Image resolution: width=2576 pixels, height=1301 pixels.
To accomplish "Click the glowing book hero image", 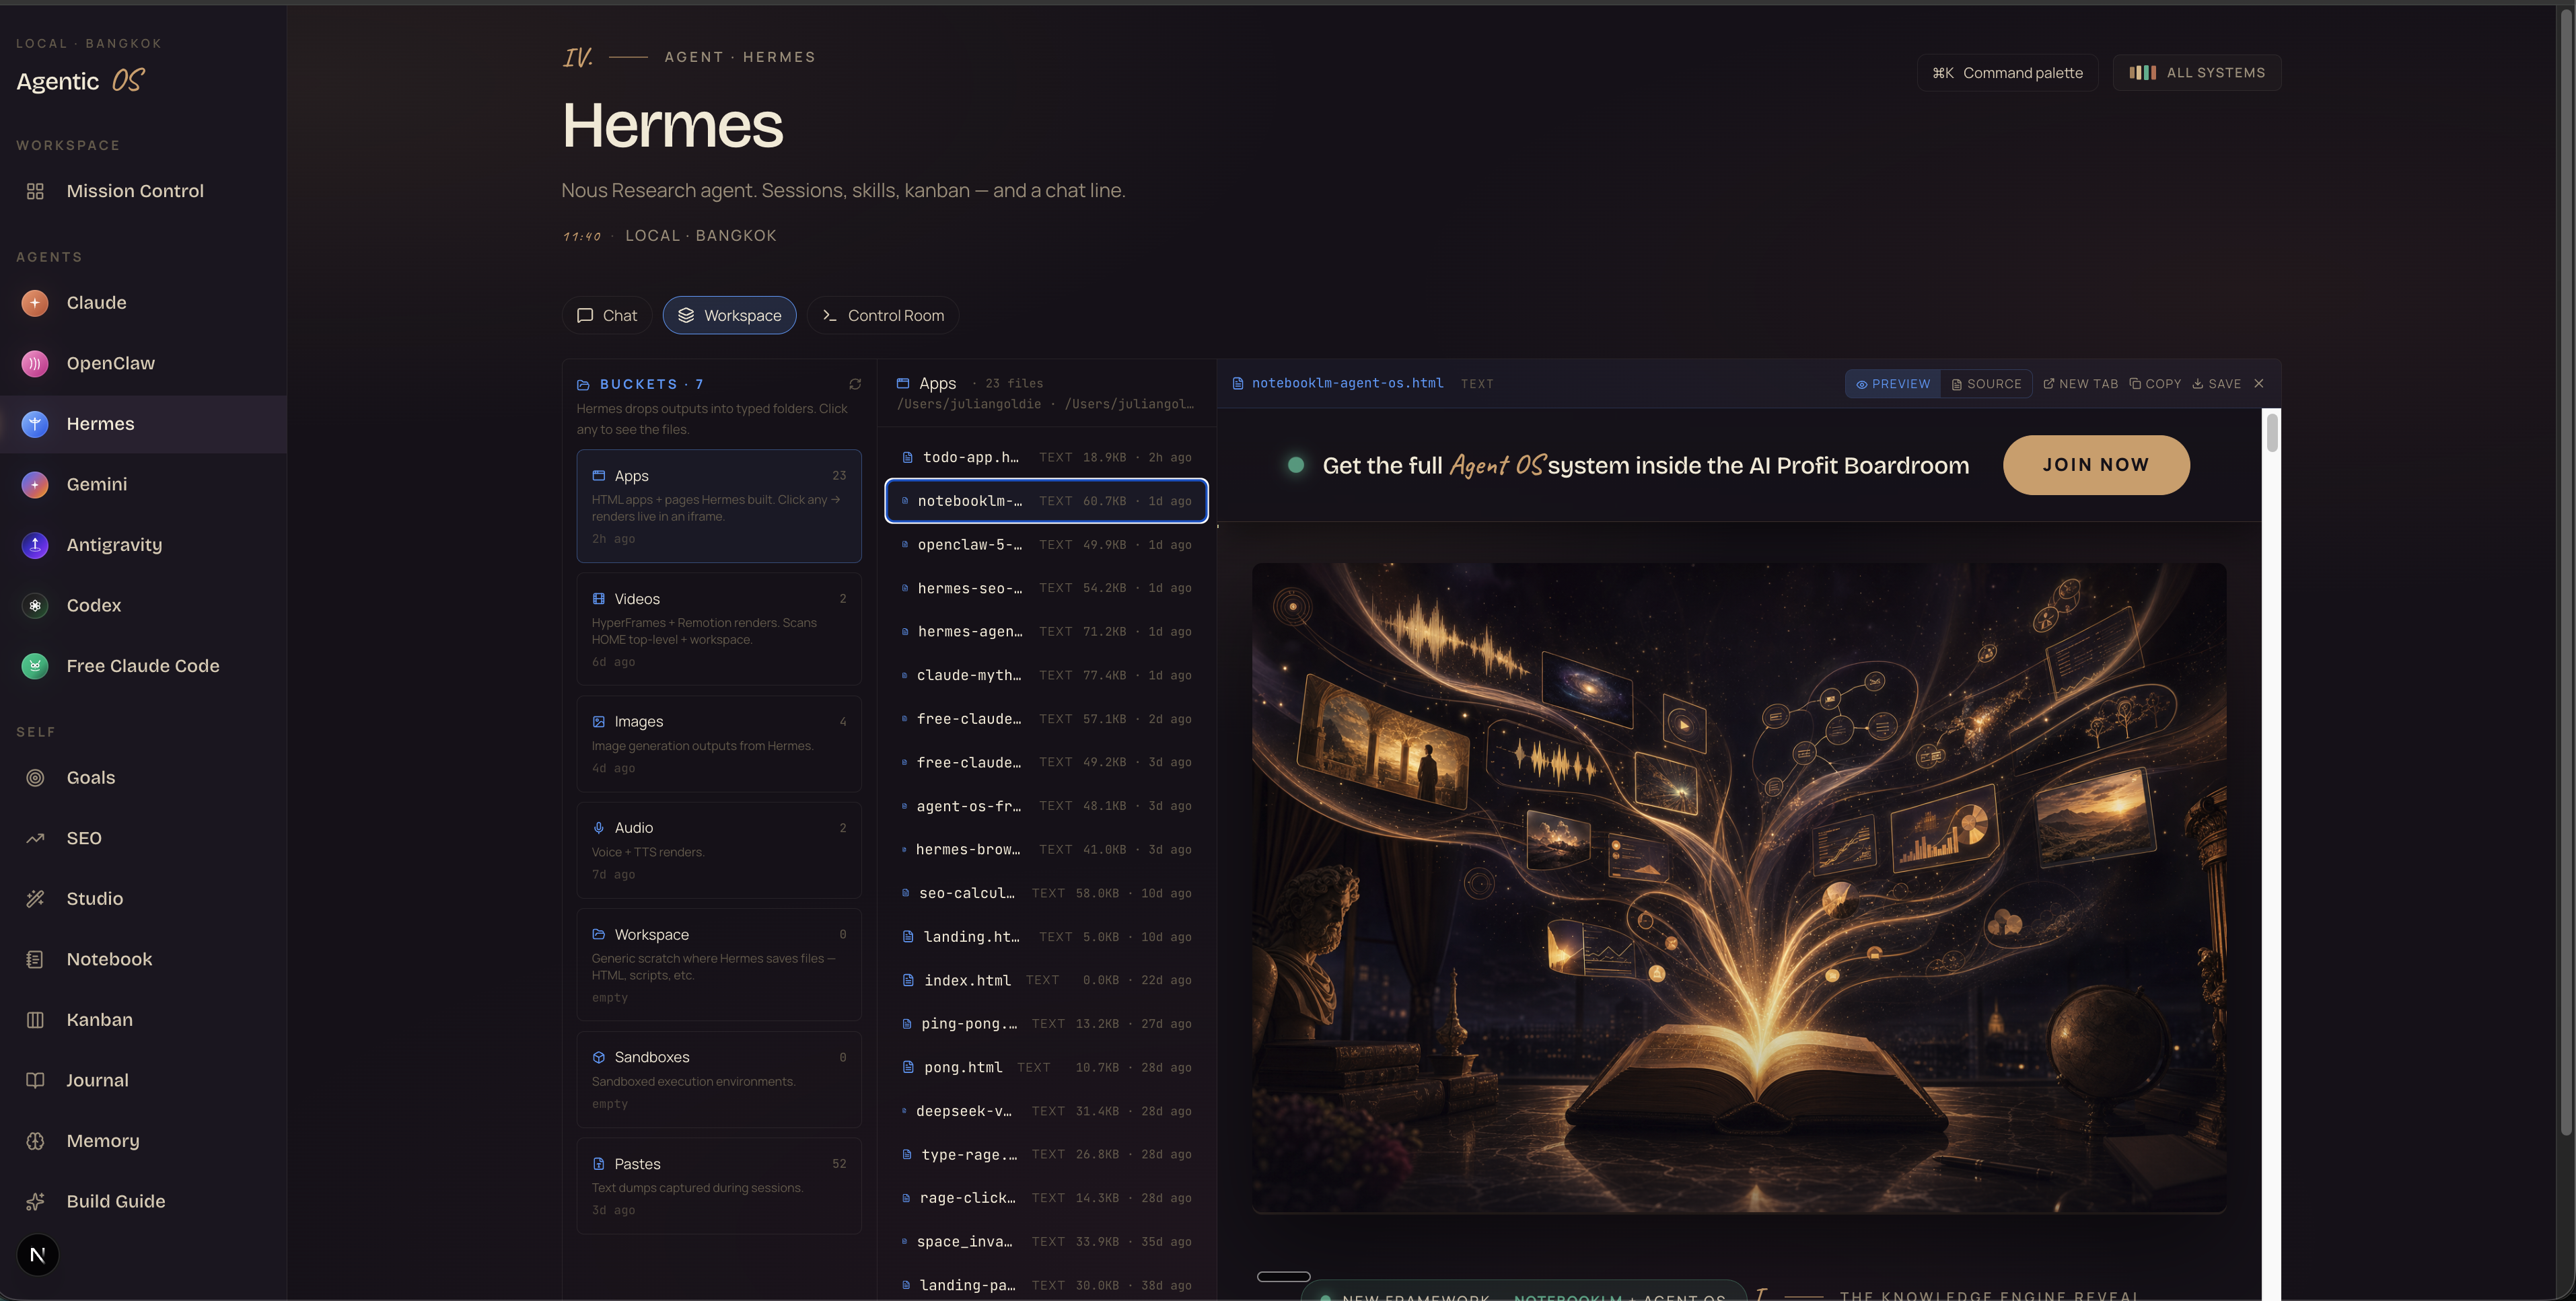I will [x=1739, y=888].
